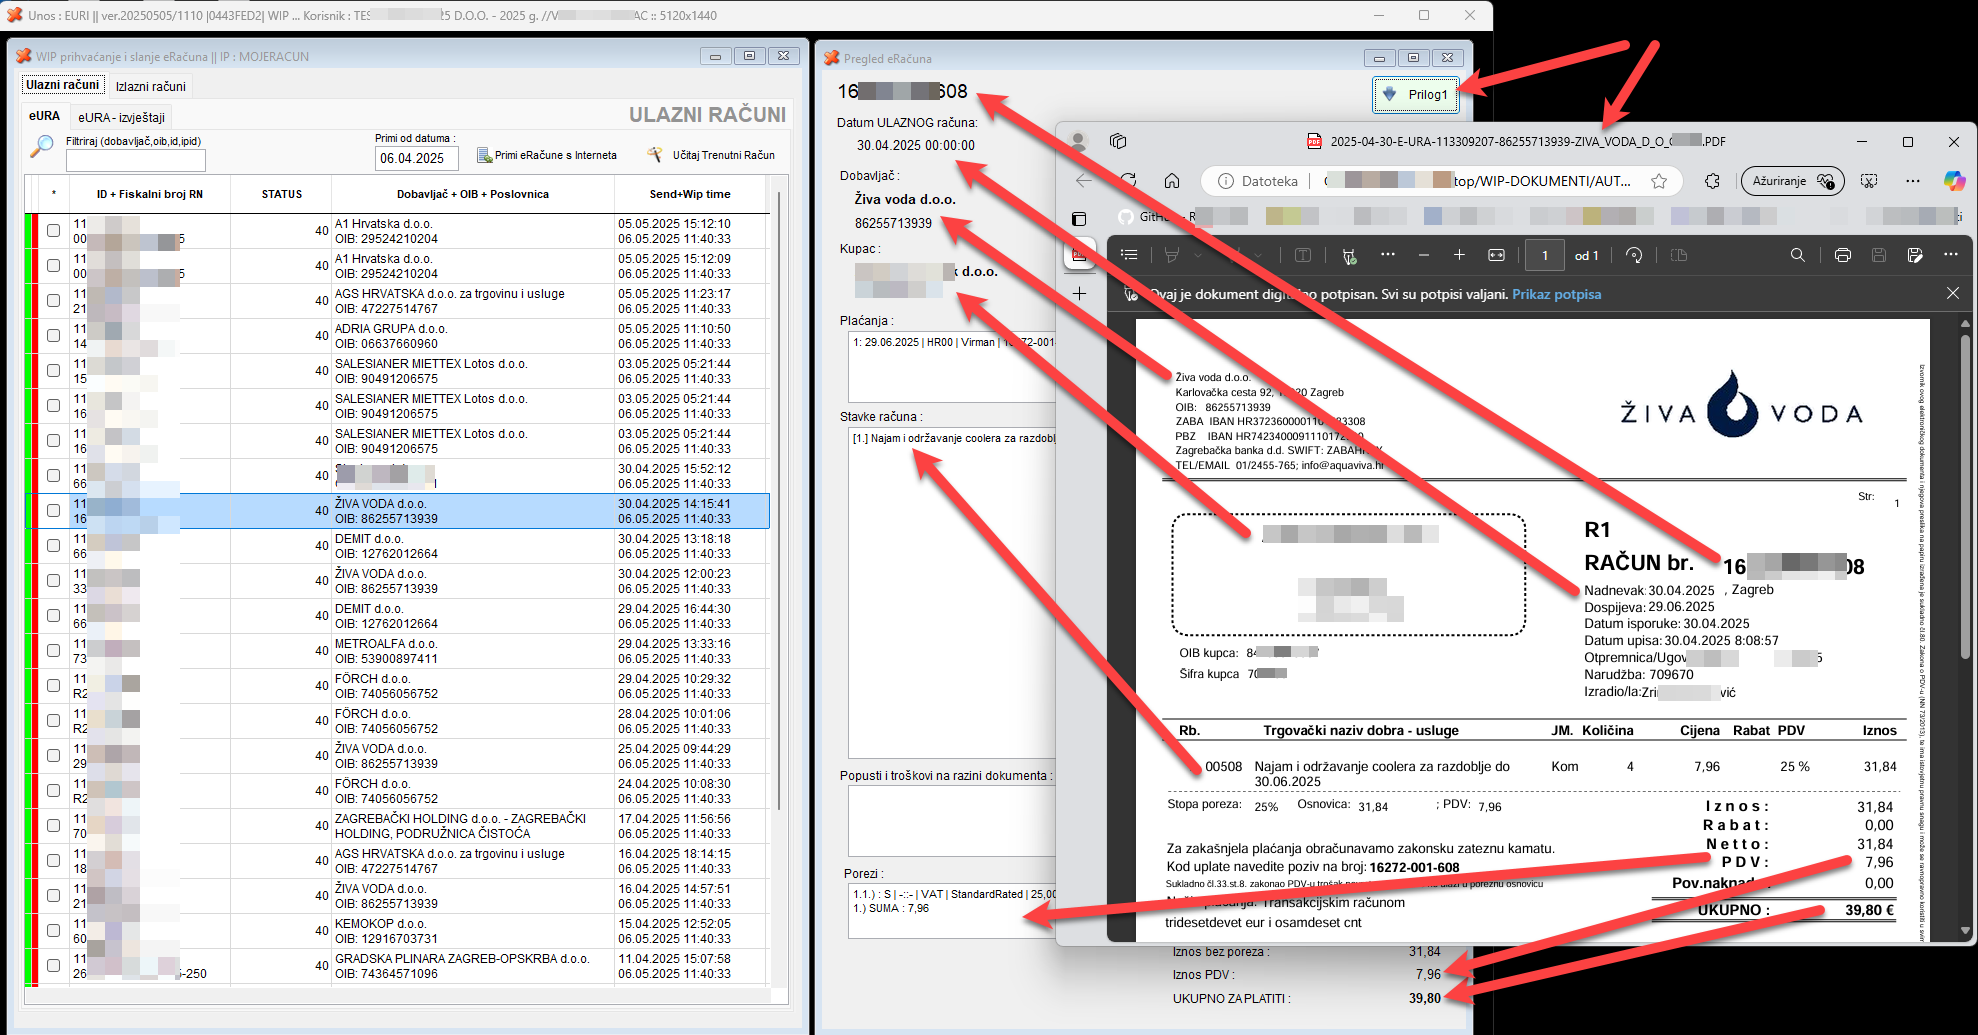Zoom in on the PDF
The width and height of the screenshot is (1978, 1035).
coord(1459,255)
